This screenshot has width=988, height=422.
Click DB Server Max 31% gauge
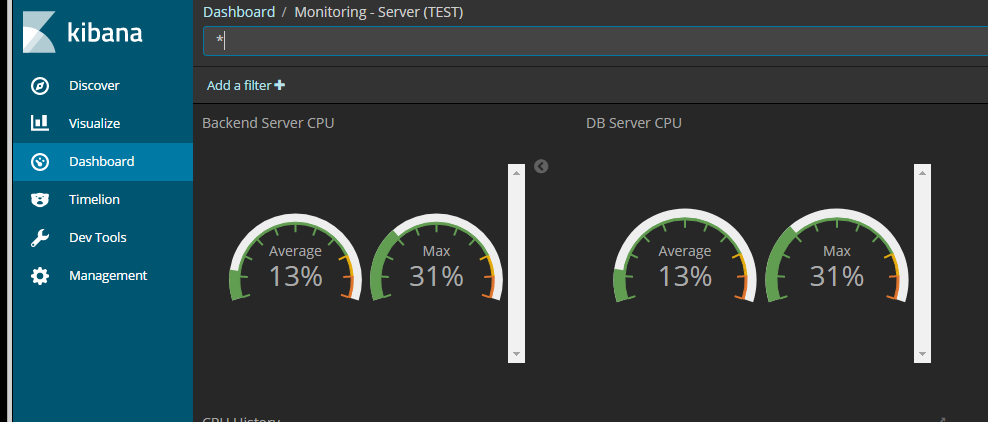pyautogui.click(x=837, y=257)
